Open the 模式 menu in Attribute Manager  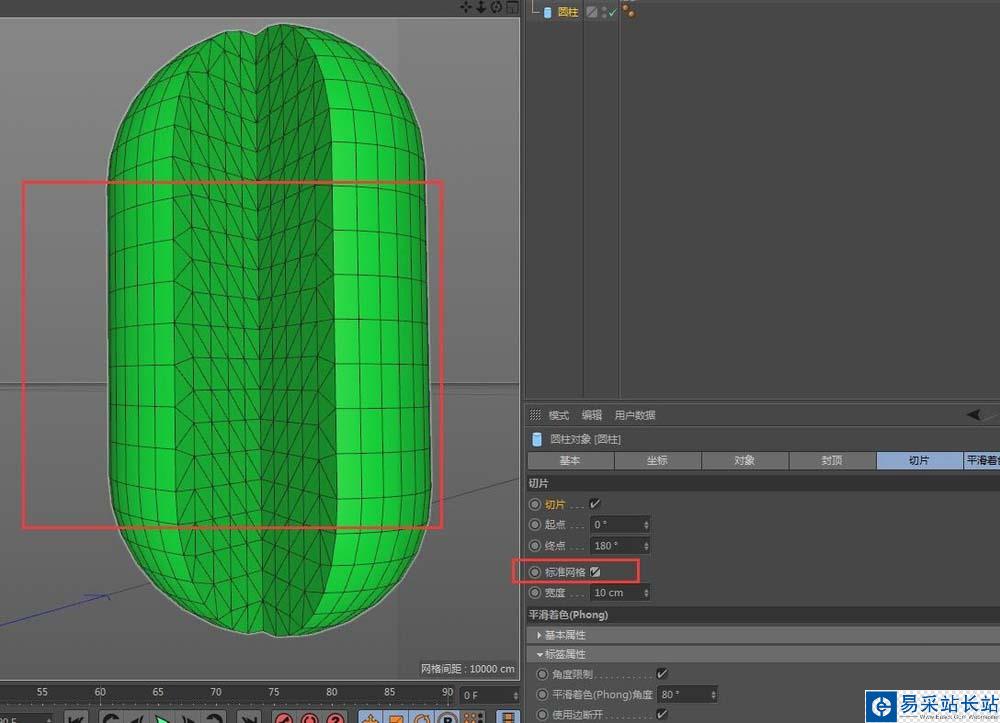point(558,415)
